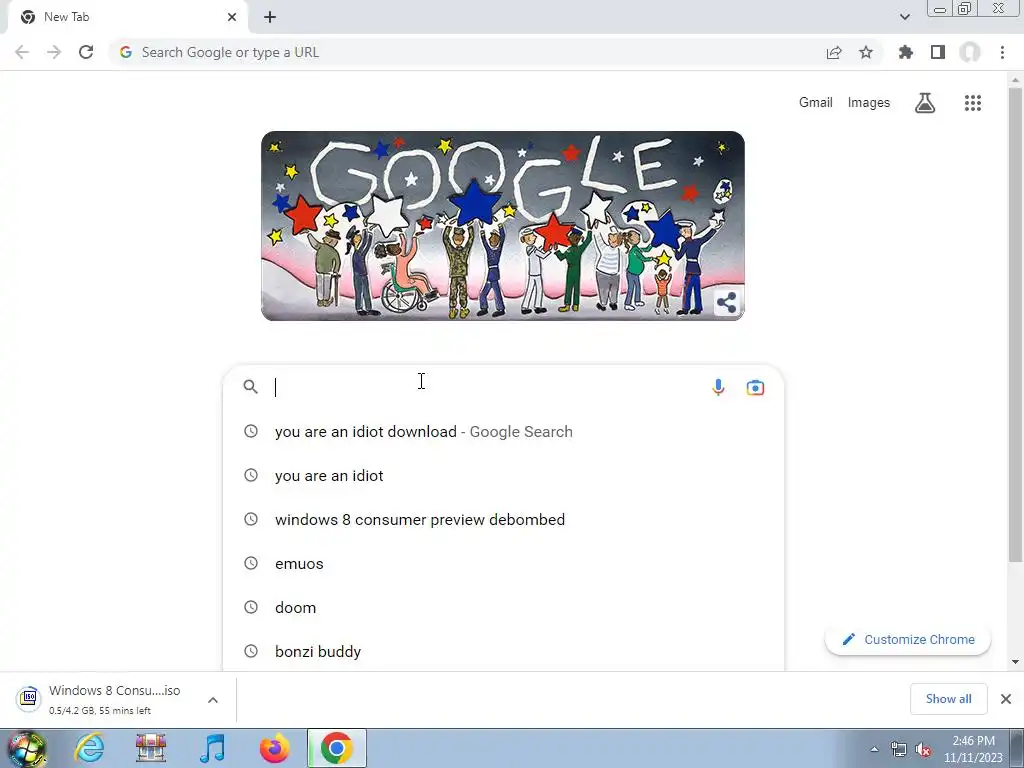This screenshot has width=1024, height=768.
Task: Click the browser Forward arrow
Action: click(54, 52)
